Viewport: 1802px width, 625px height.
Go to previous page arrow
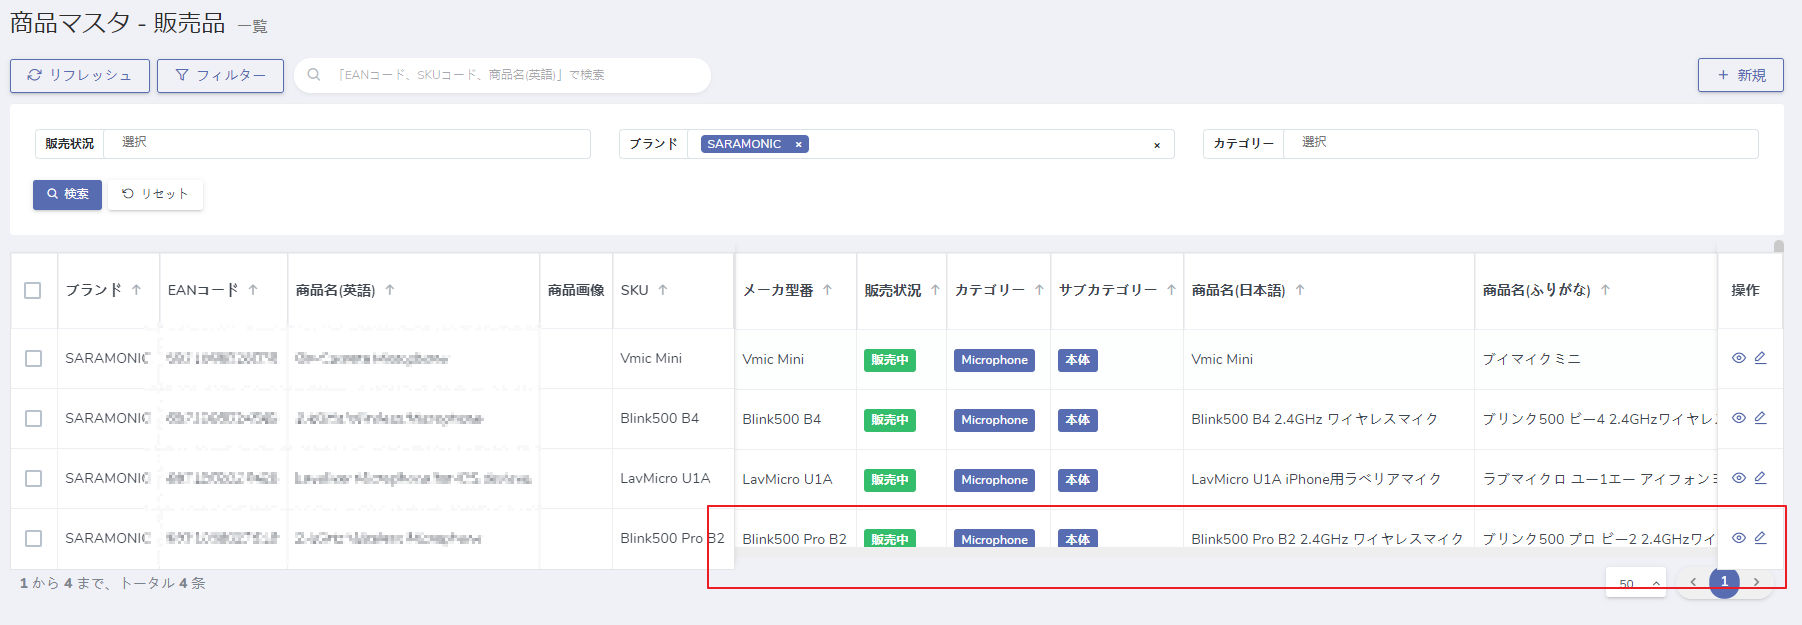tap(1693, 582)
